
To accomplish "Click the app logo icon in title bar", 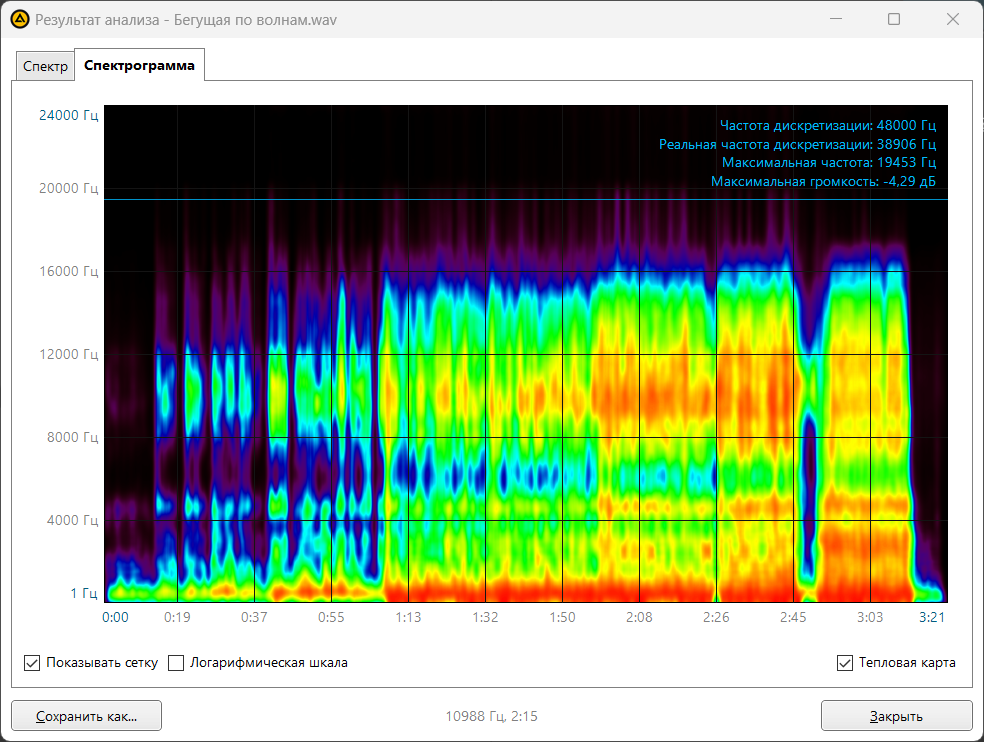I will tap(19, 19).
